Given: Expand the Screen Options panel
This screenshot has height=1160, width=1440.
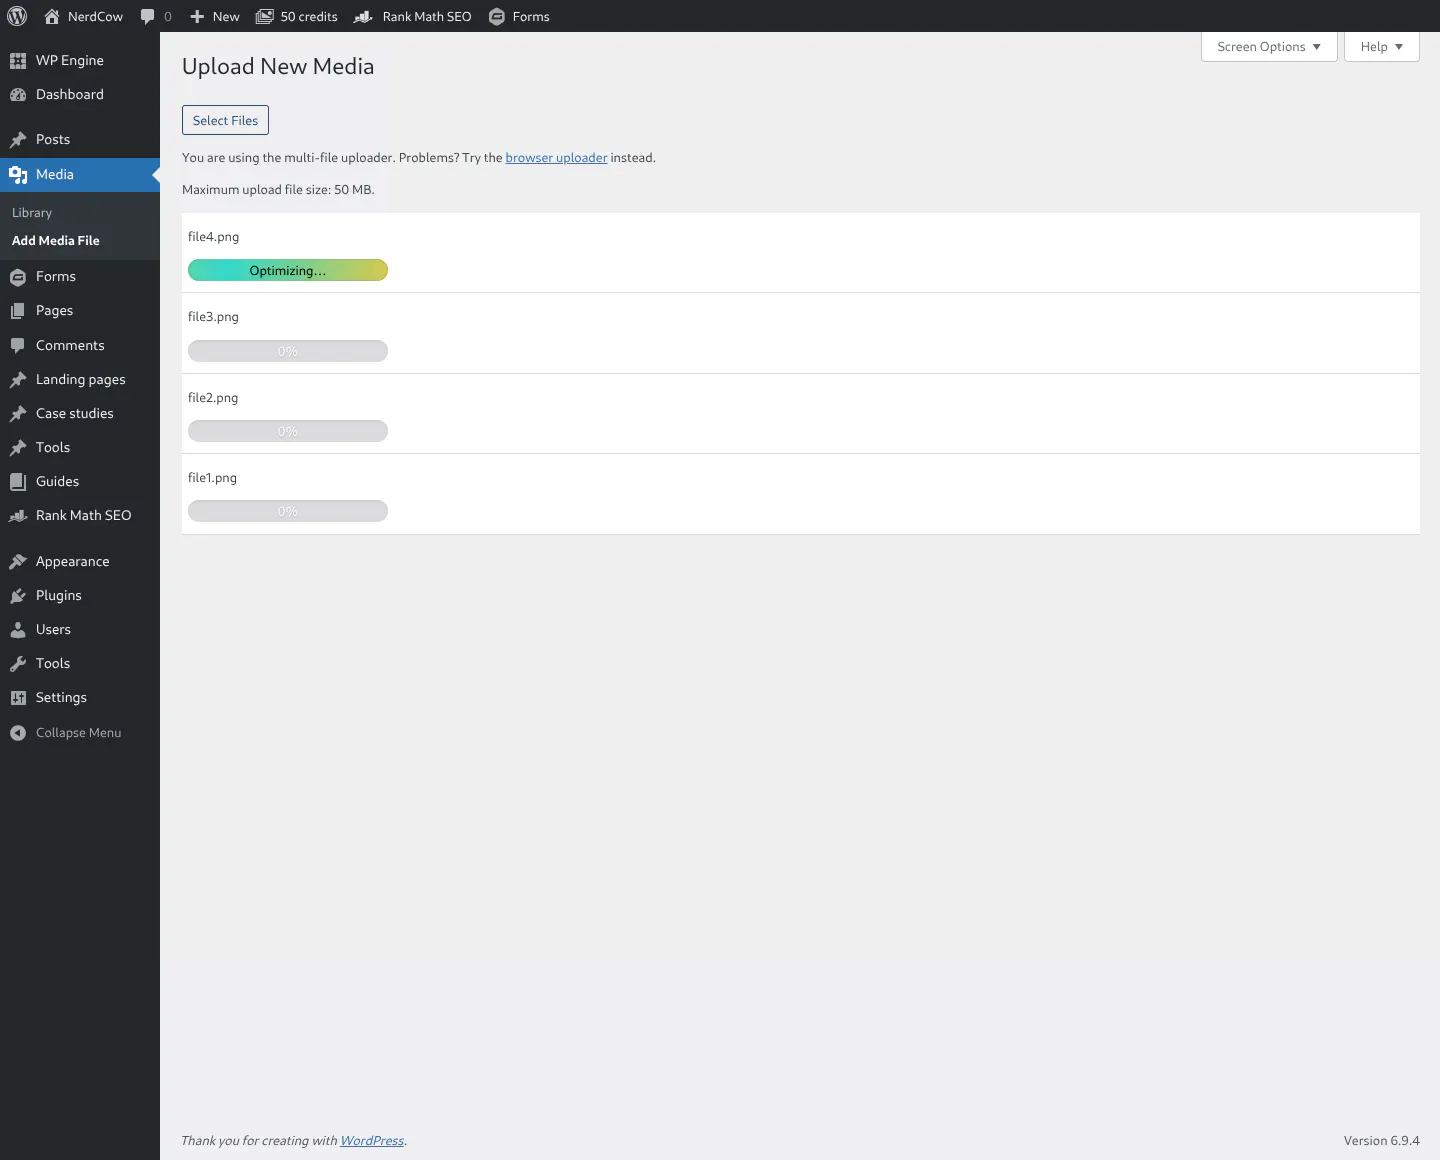Looking at the screenshot, I should (1269, 47).
